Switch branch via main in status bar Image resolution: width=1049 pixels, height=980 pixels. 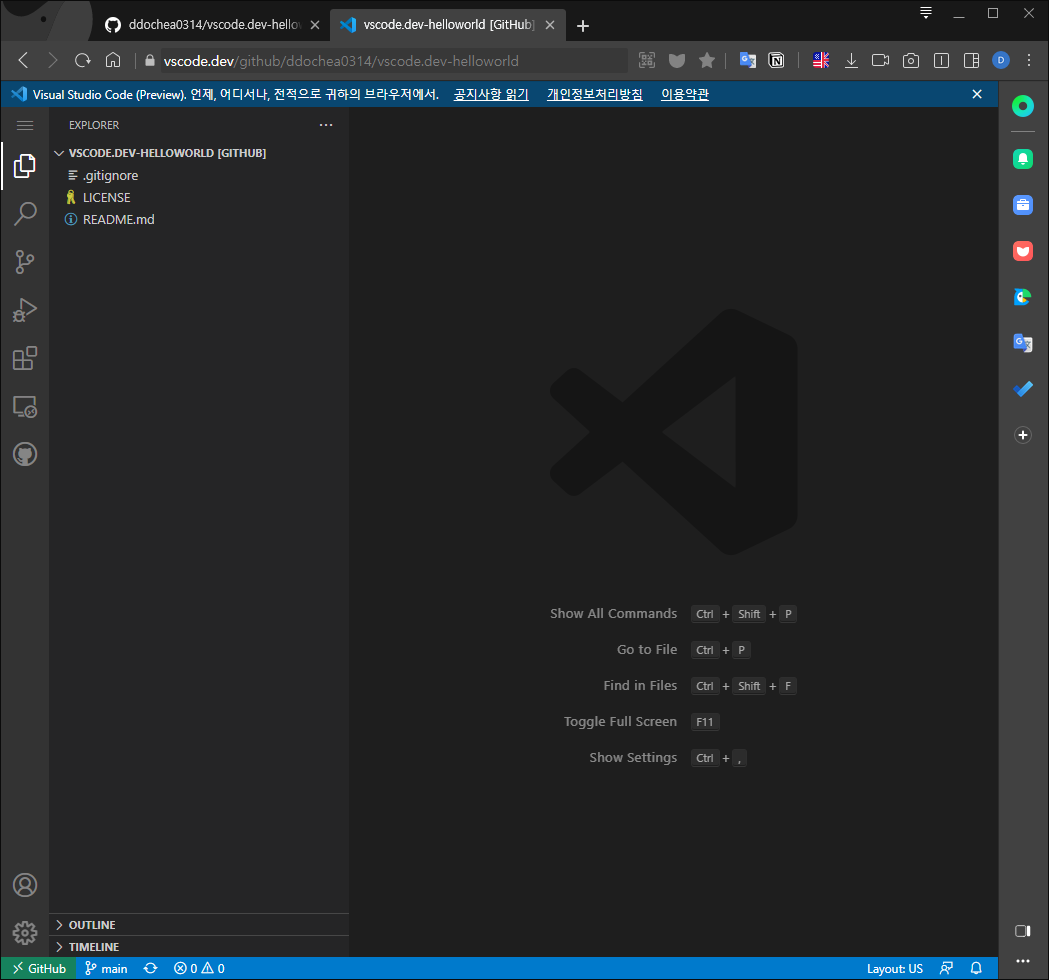pos(106,969)
